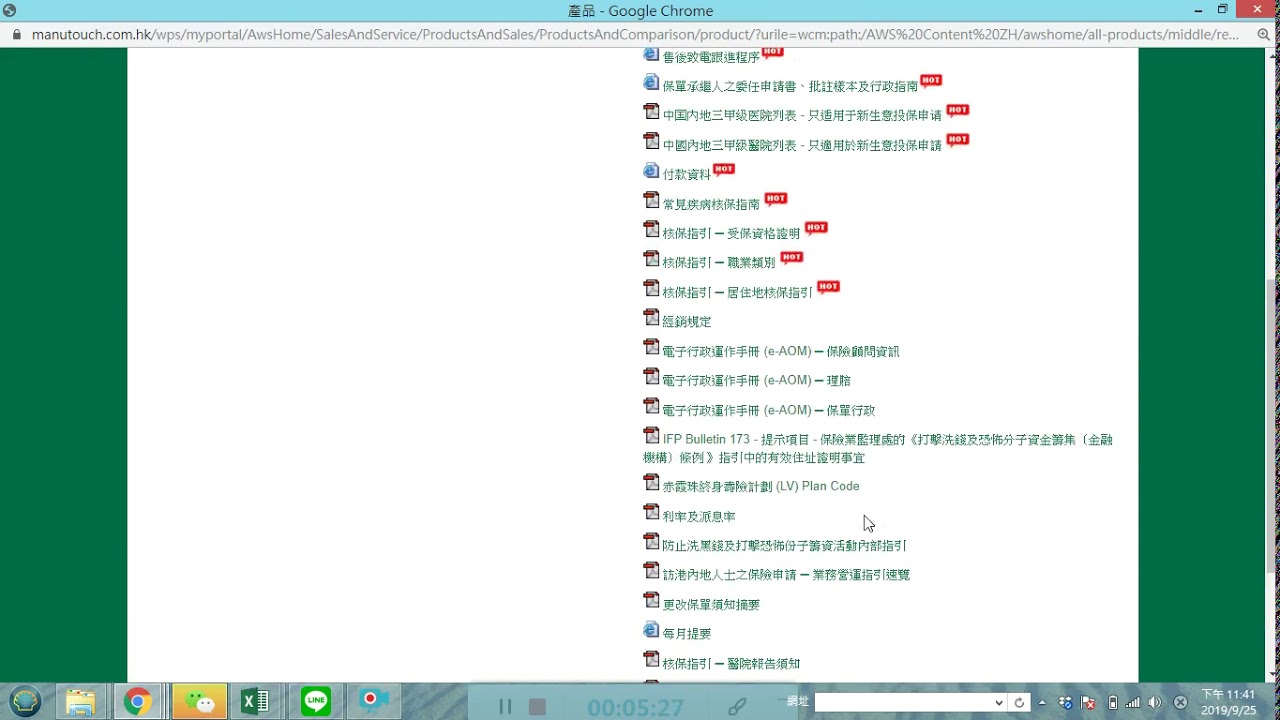Stop the screen recording

(537, 707)
